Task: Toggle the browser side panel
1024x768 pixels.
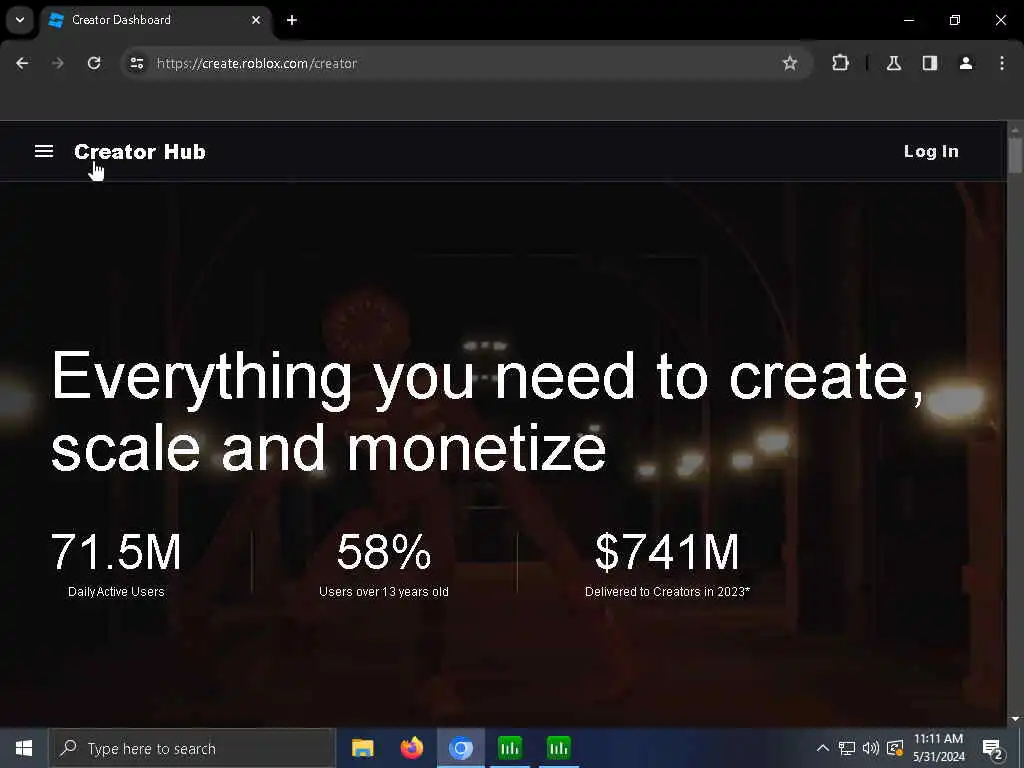Action: tap(930, 63)
